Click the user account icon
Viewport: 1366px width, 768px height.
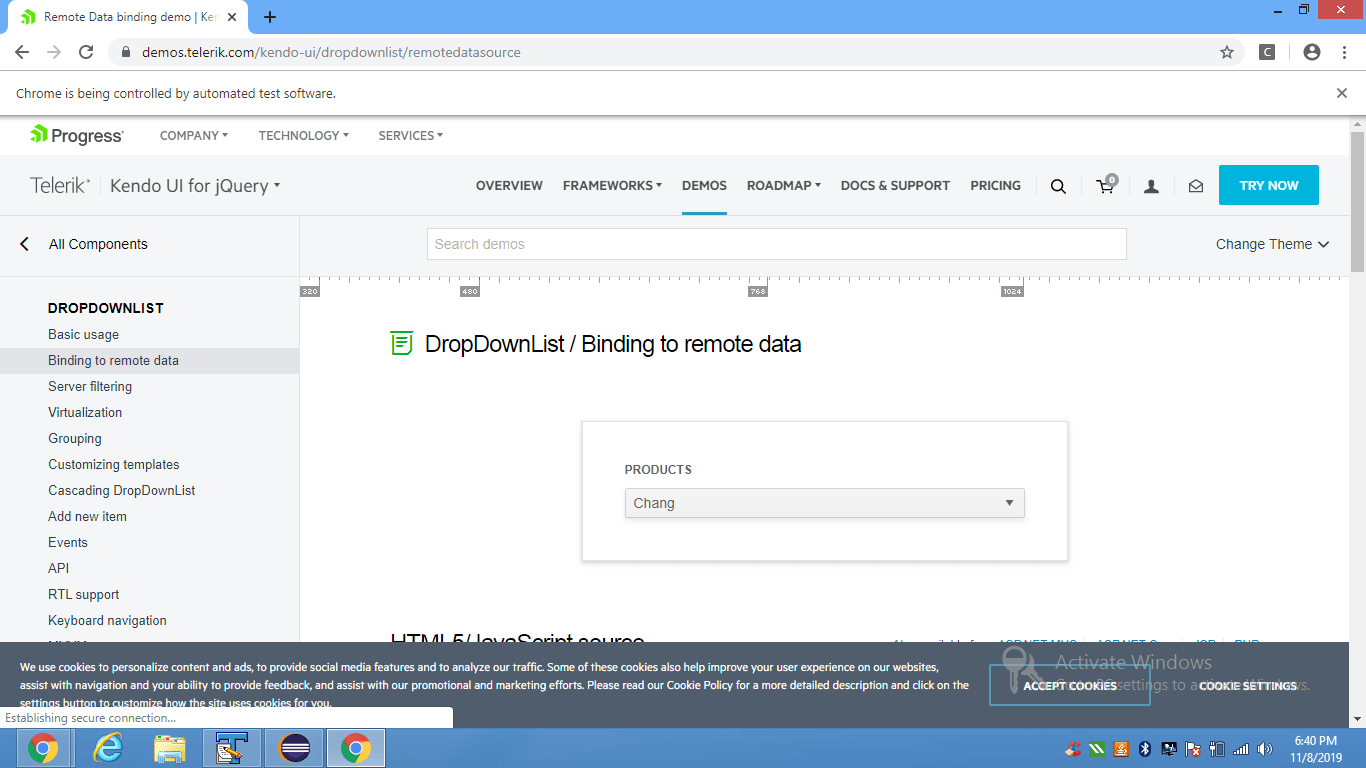(x=1151, y=186)
